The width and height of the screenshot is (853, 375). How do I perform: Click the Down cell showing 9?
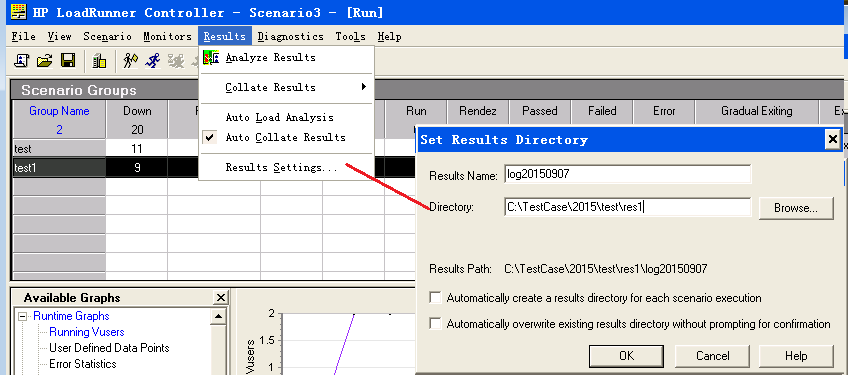pyautogui.click(x=137, y=168)
